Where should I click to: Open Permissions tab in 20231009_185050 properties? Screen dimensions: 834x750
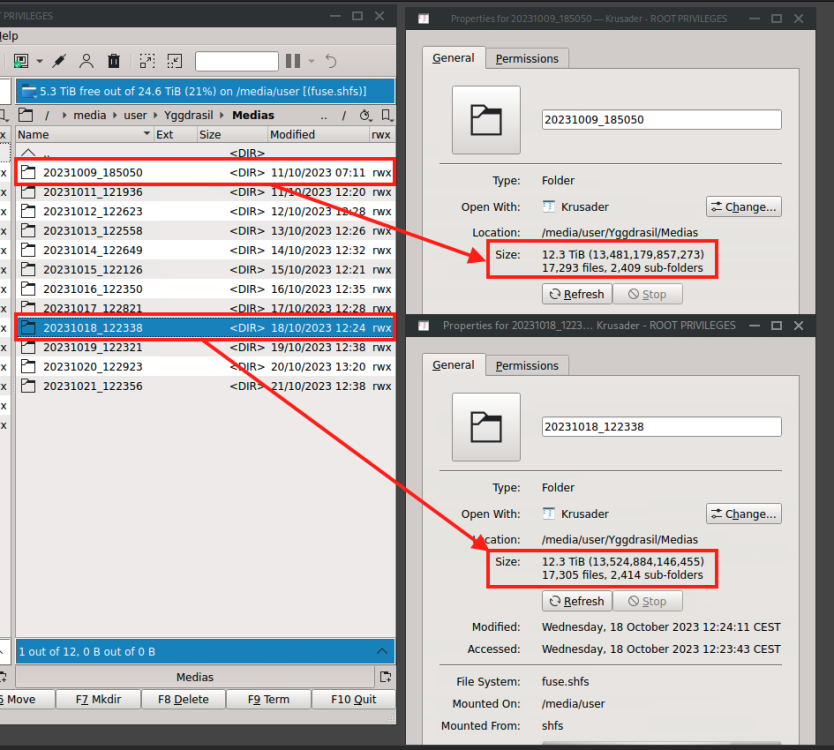[527, 59]
